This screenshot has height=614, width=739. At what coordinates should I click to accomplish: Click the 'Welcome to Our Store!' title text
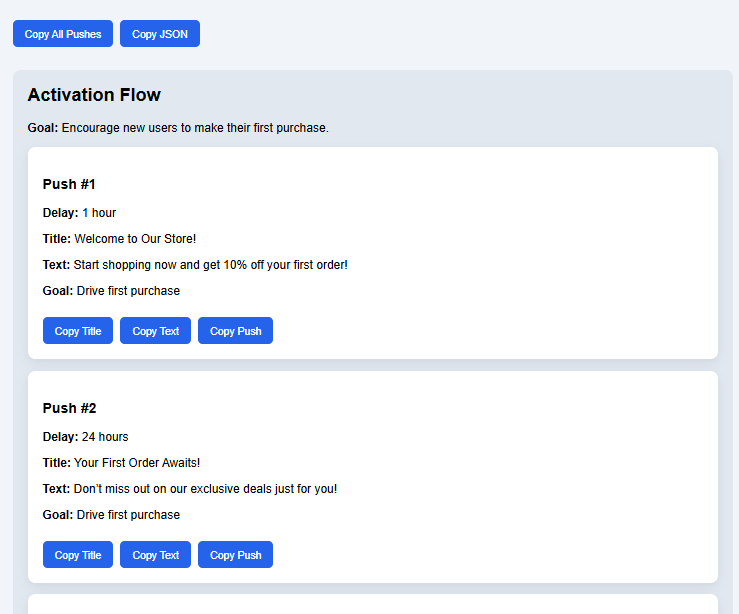click(x=135, y=239)
